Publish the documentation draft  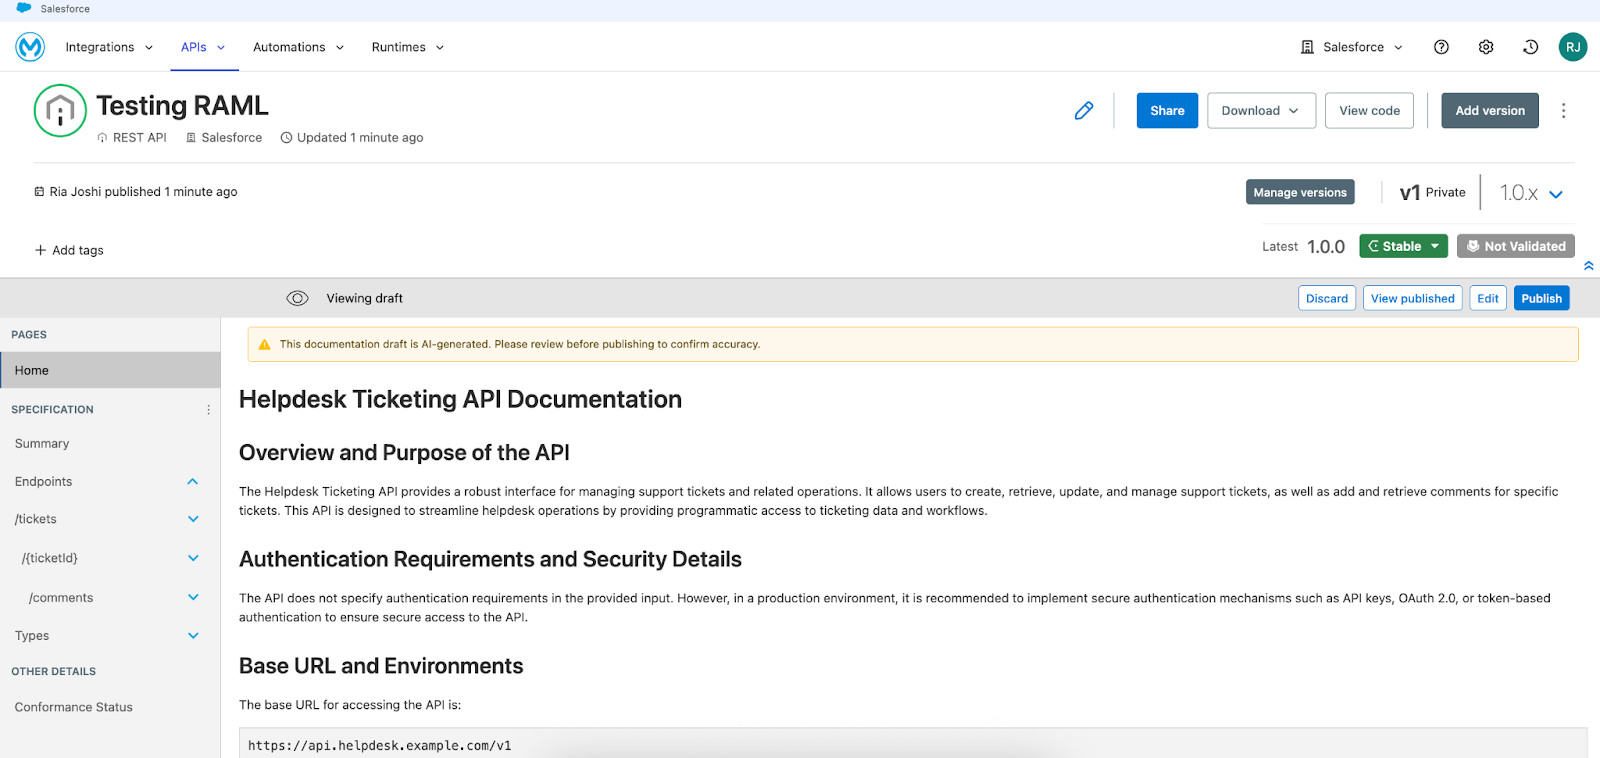tap(1541, 298)
